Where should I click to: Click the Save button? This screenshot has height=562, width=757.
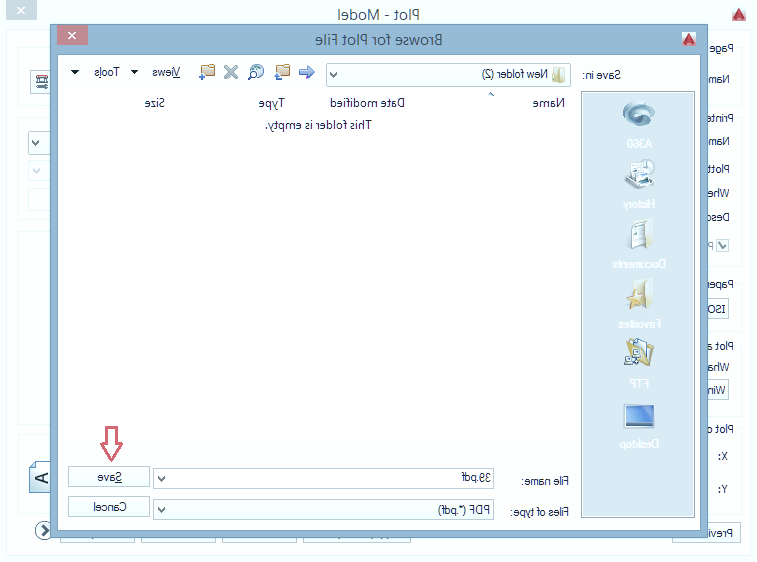tap(109, 477)
